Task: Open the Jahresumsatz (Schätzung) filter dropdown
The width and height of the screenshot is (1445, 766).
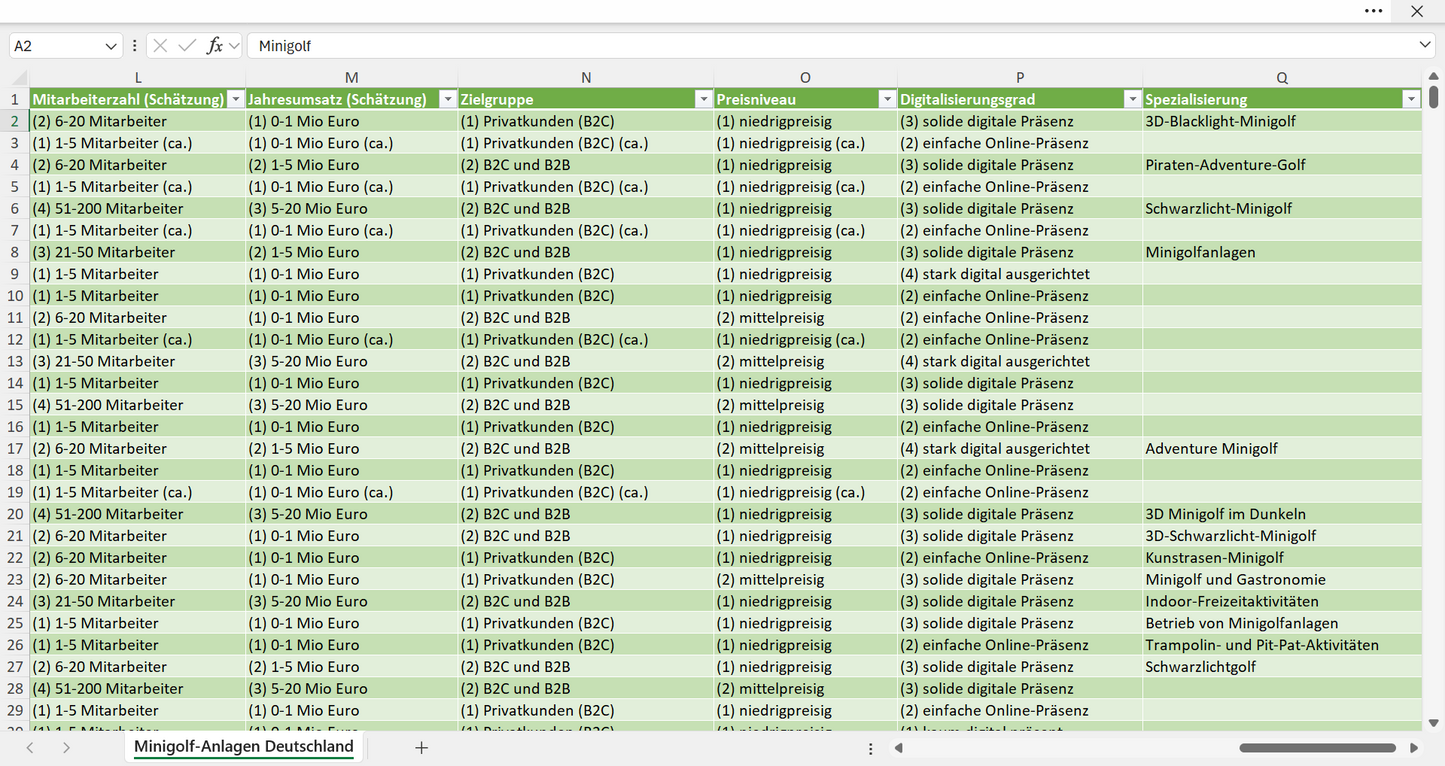Action: [448, 99]
